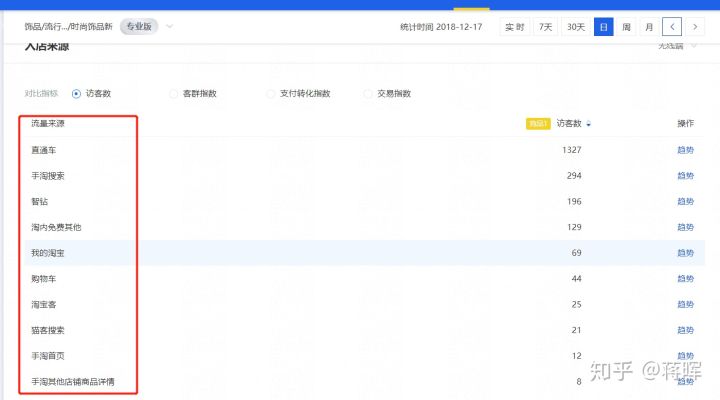720x400 pixels.
Task: Select the 交易指数 radio option
Action: [368, 94]
